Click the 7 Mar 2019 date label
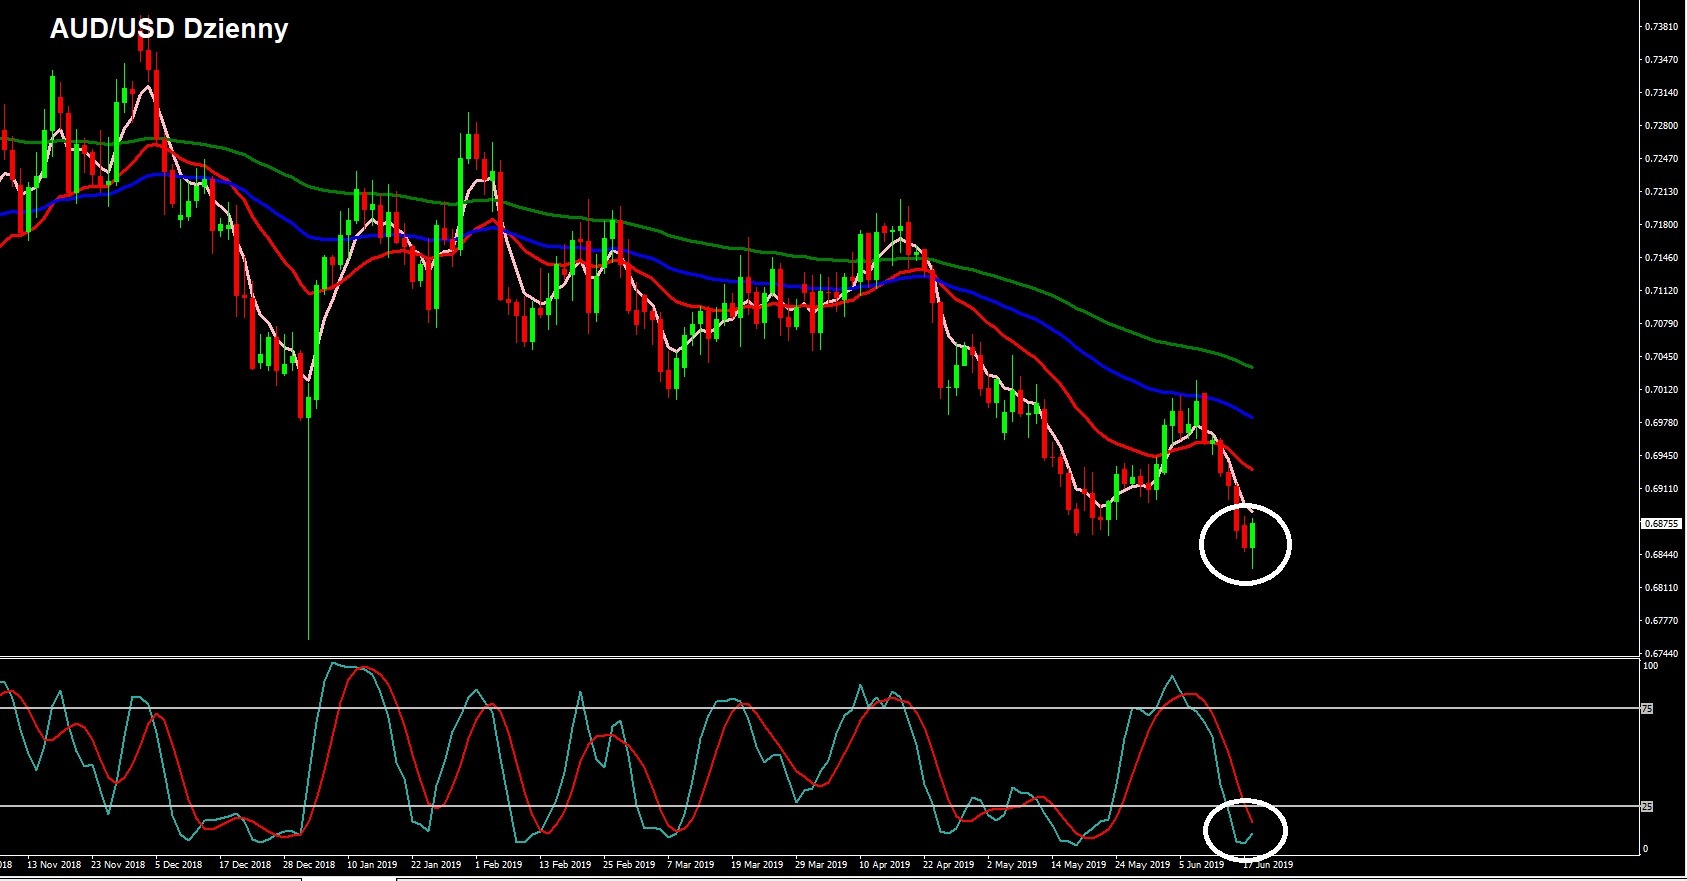 point(690,864)
